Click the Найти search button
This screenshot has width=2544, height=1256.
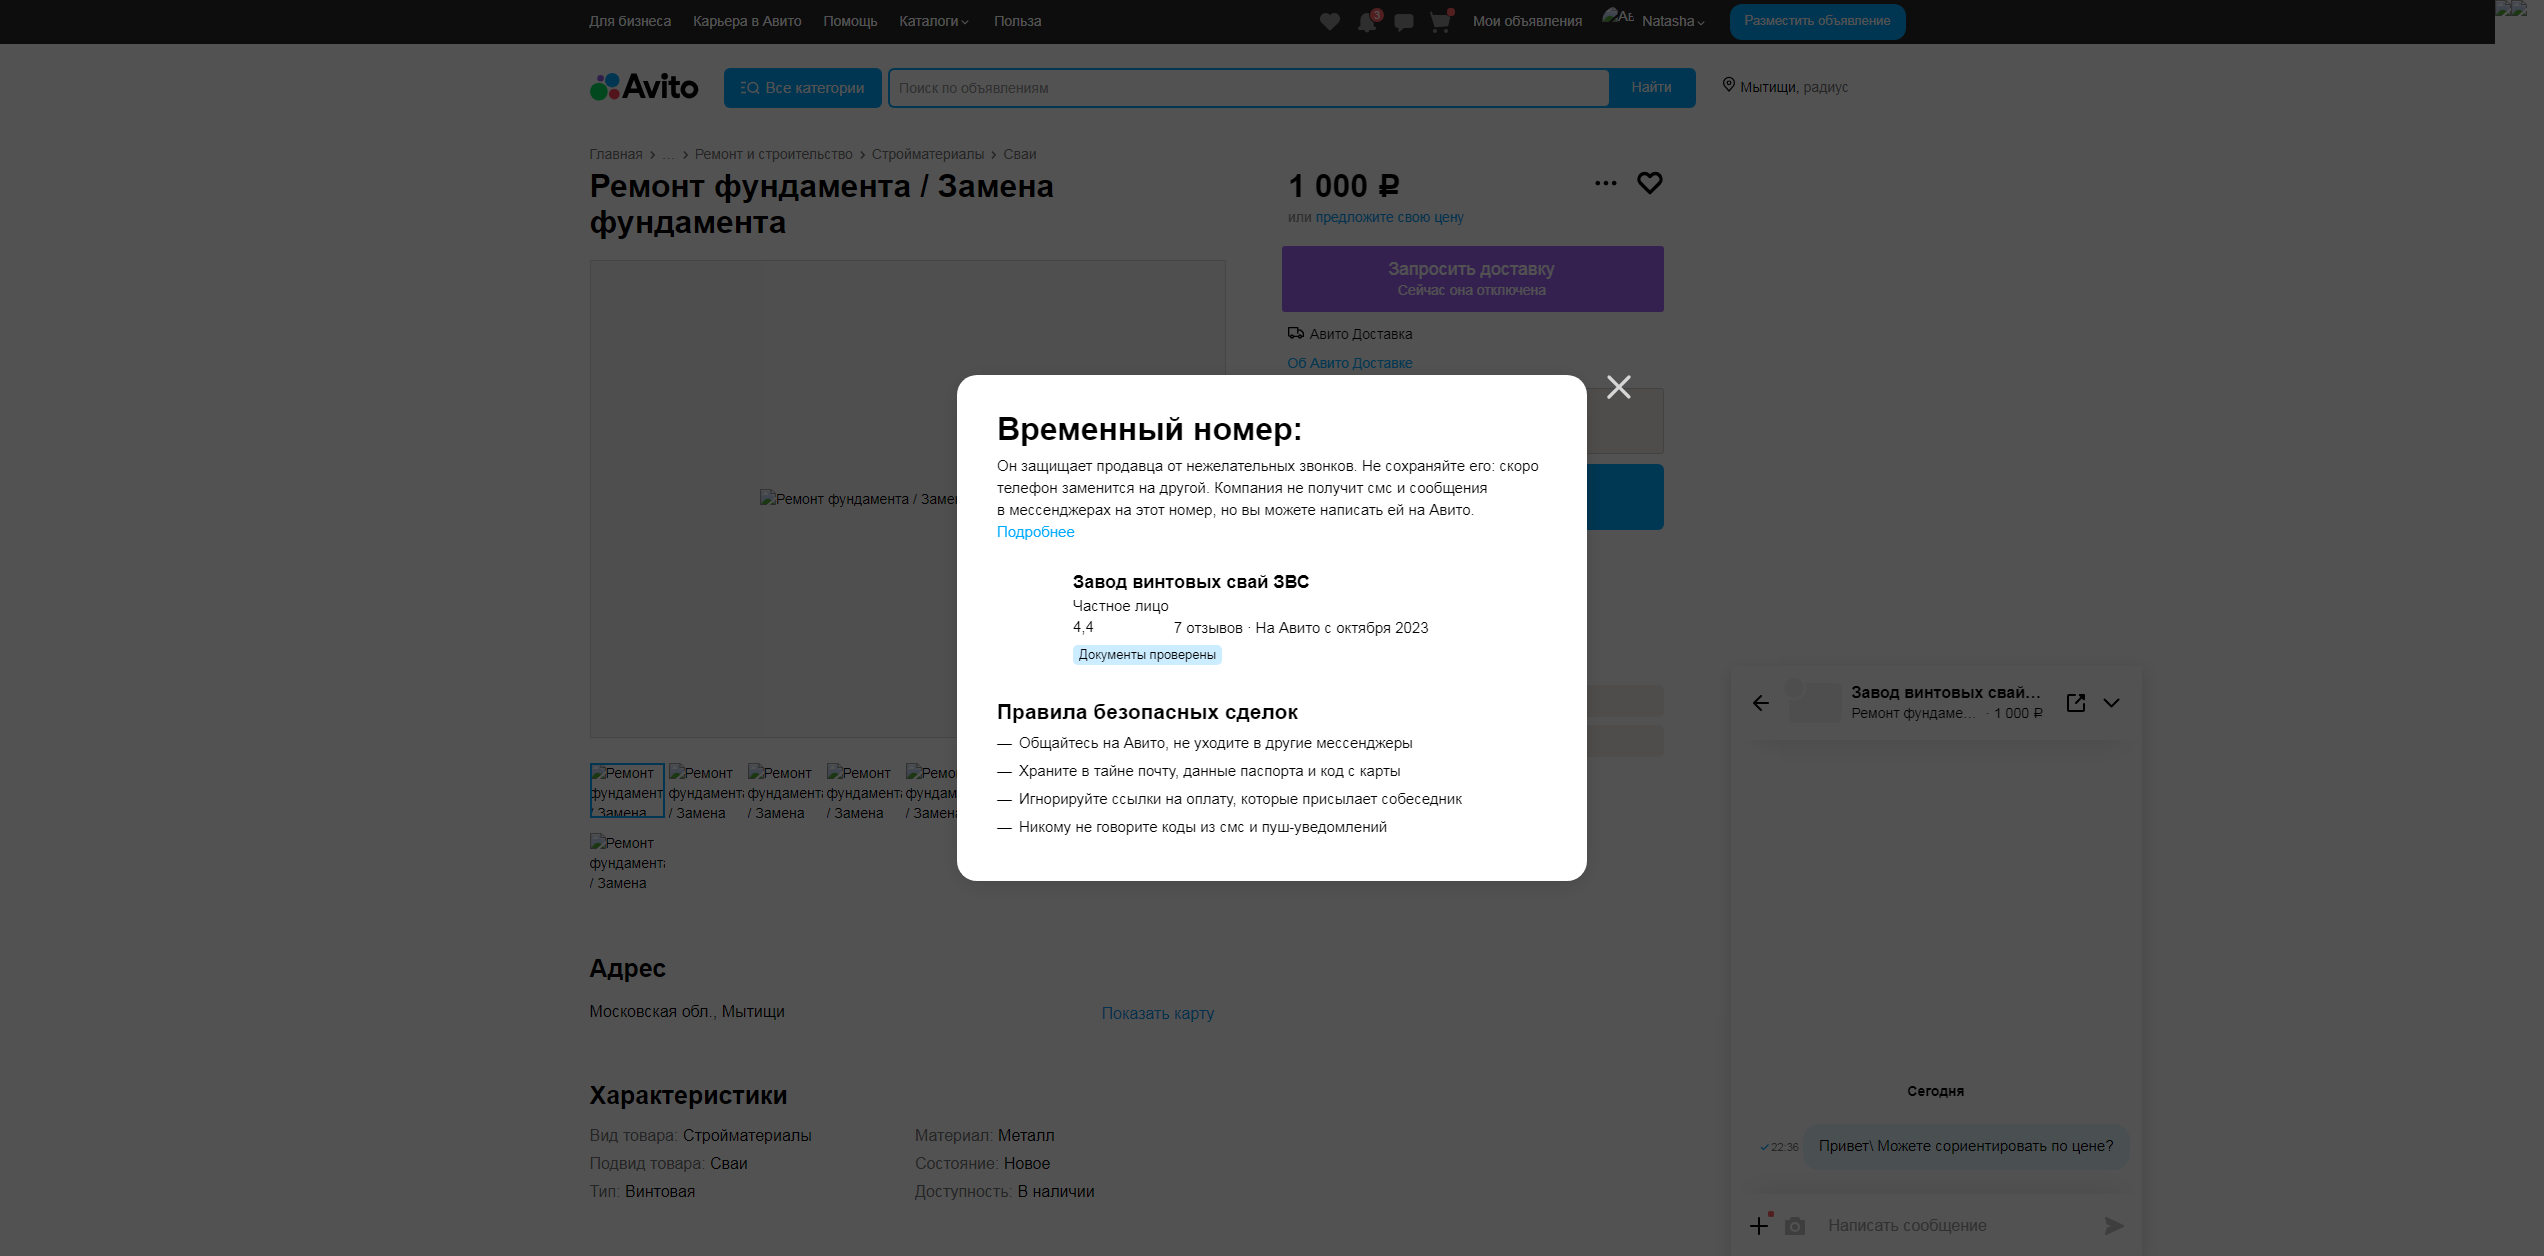[x=1651, y=88]
